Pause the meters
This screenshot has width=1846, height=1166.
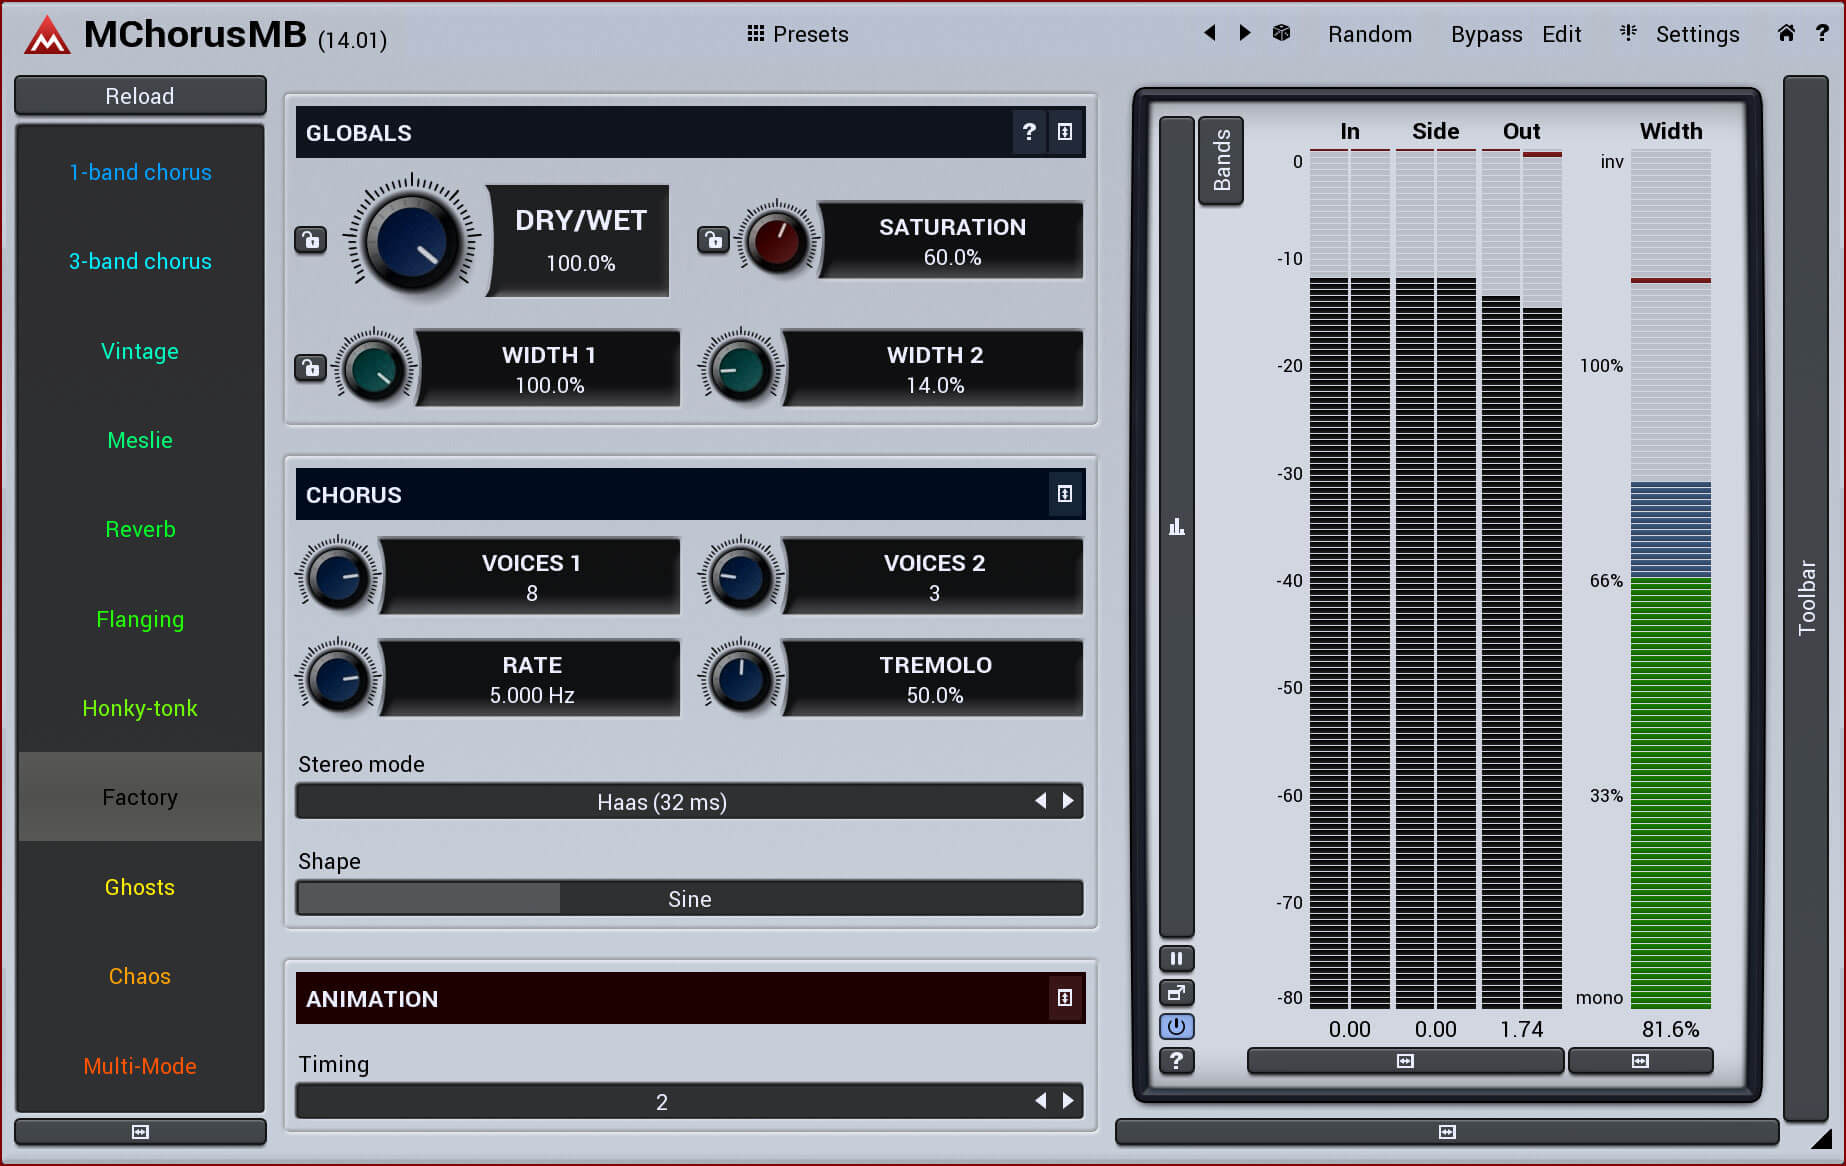1177,959
